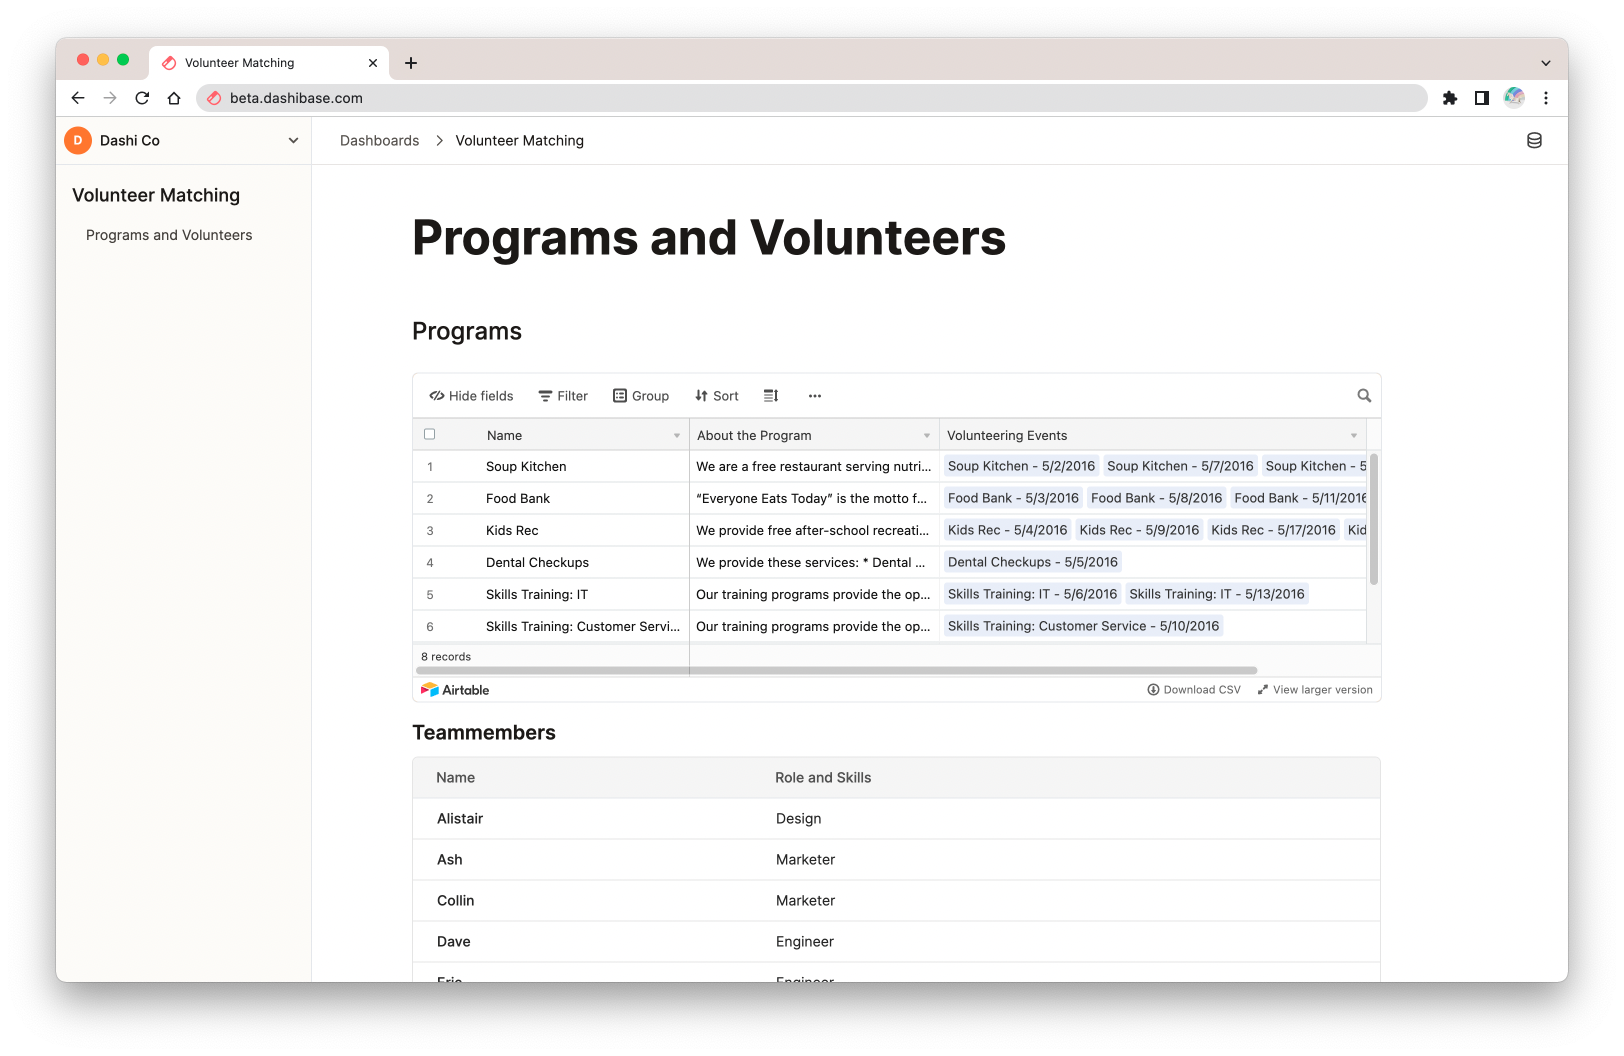Click the Airtable search magnifier
Viewport: 1624px width, 1056px height.
[x=1364, y=396]
